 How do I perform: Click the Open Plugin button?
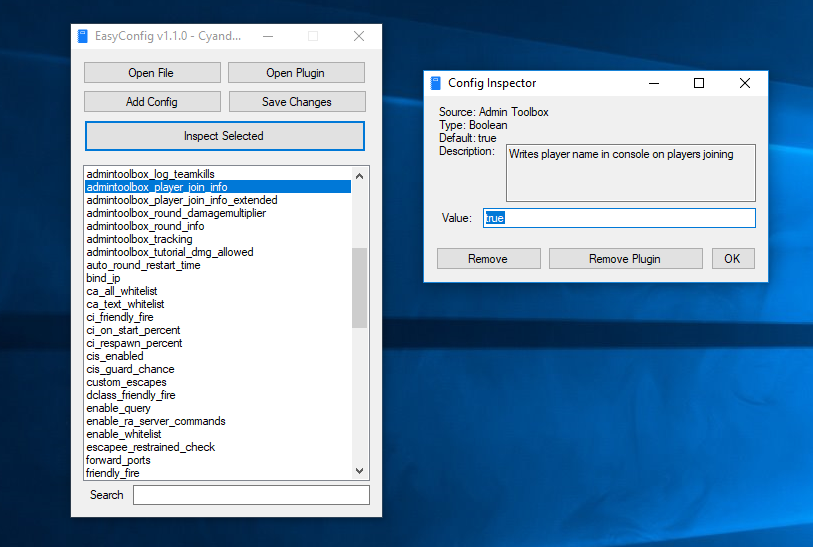(x=296, y=73)
